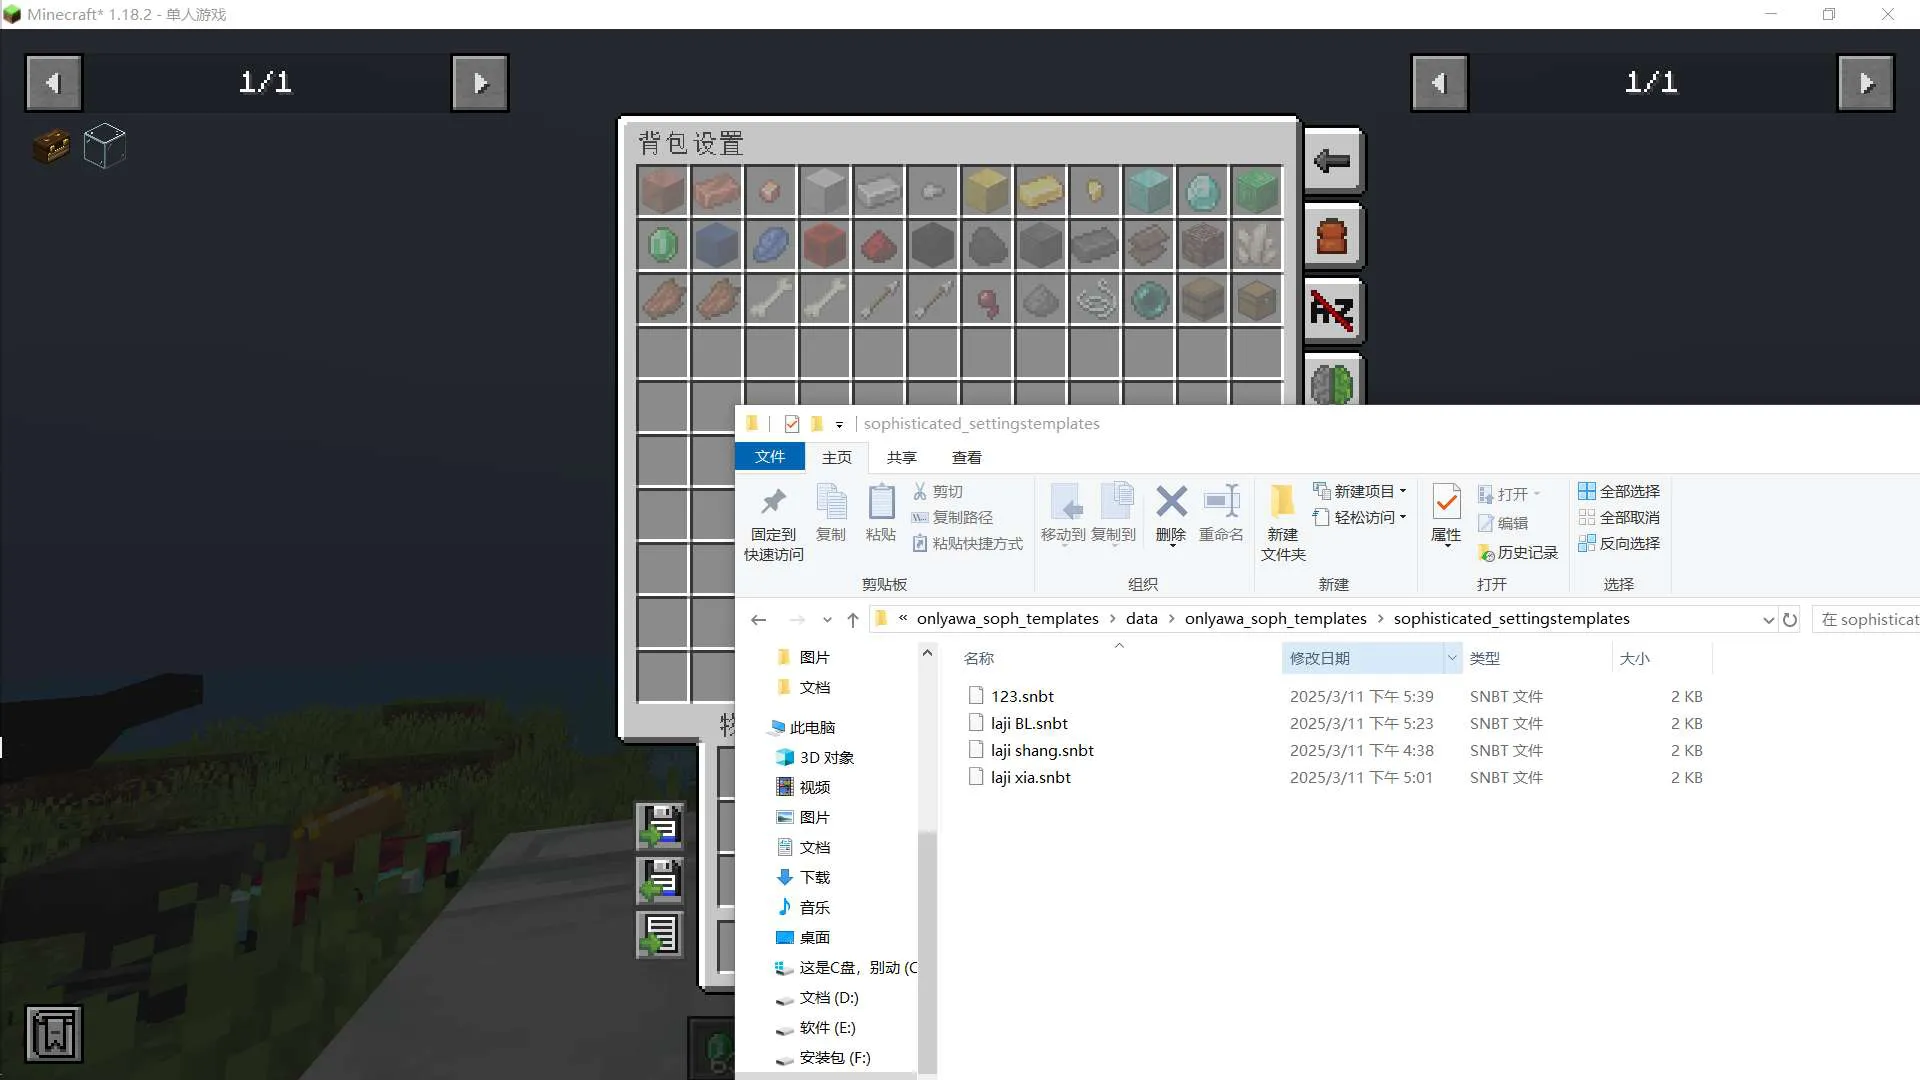Click Copy to in Explorer ribbon
This screenshot has height=1080, width=1920.
tap(1114, 514)
